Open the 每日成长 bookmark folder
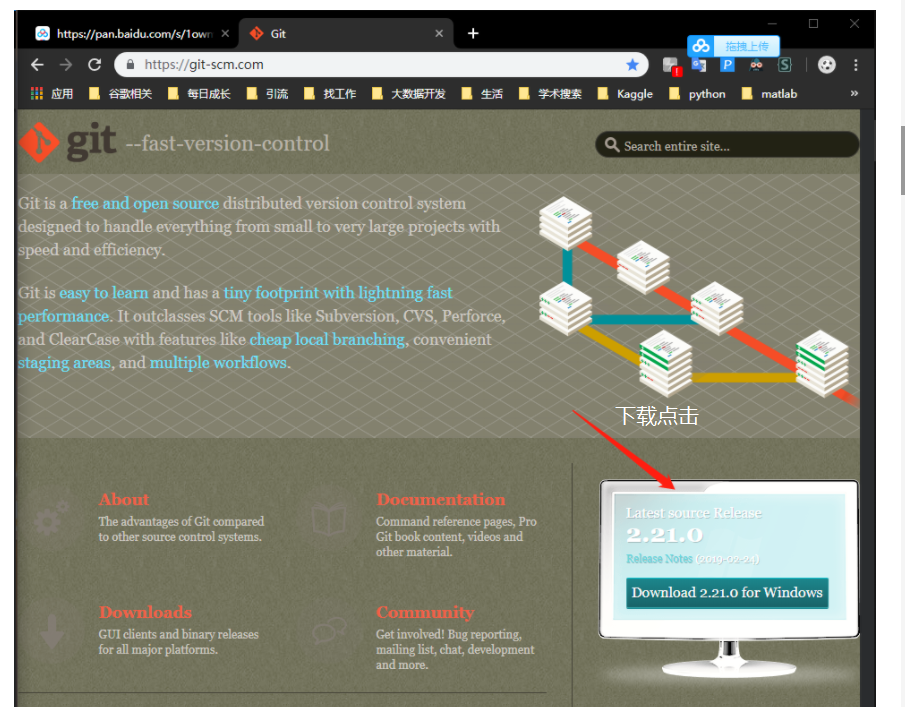The image size is (905, 707). click(x=199, y=93)
